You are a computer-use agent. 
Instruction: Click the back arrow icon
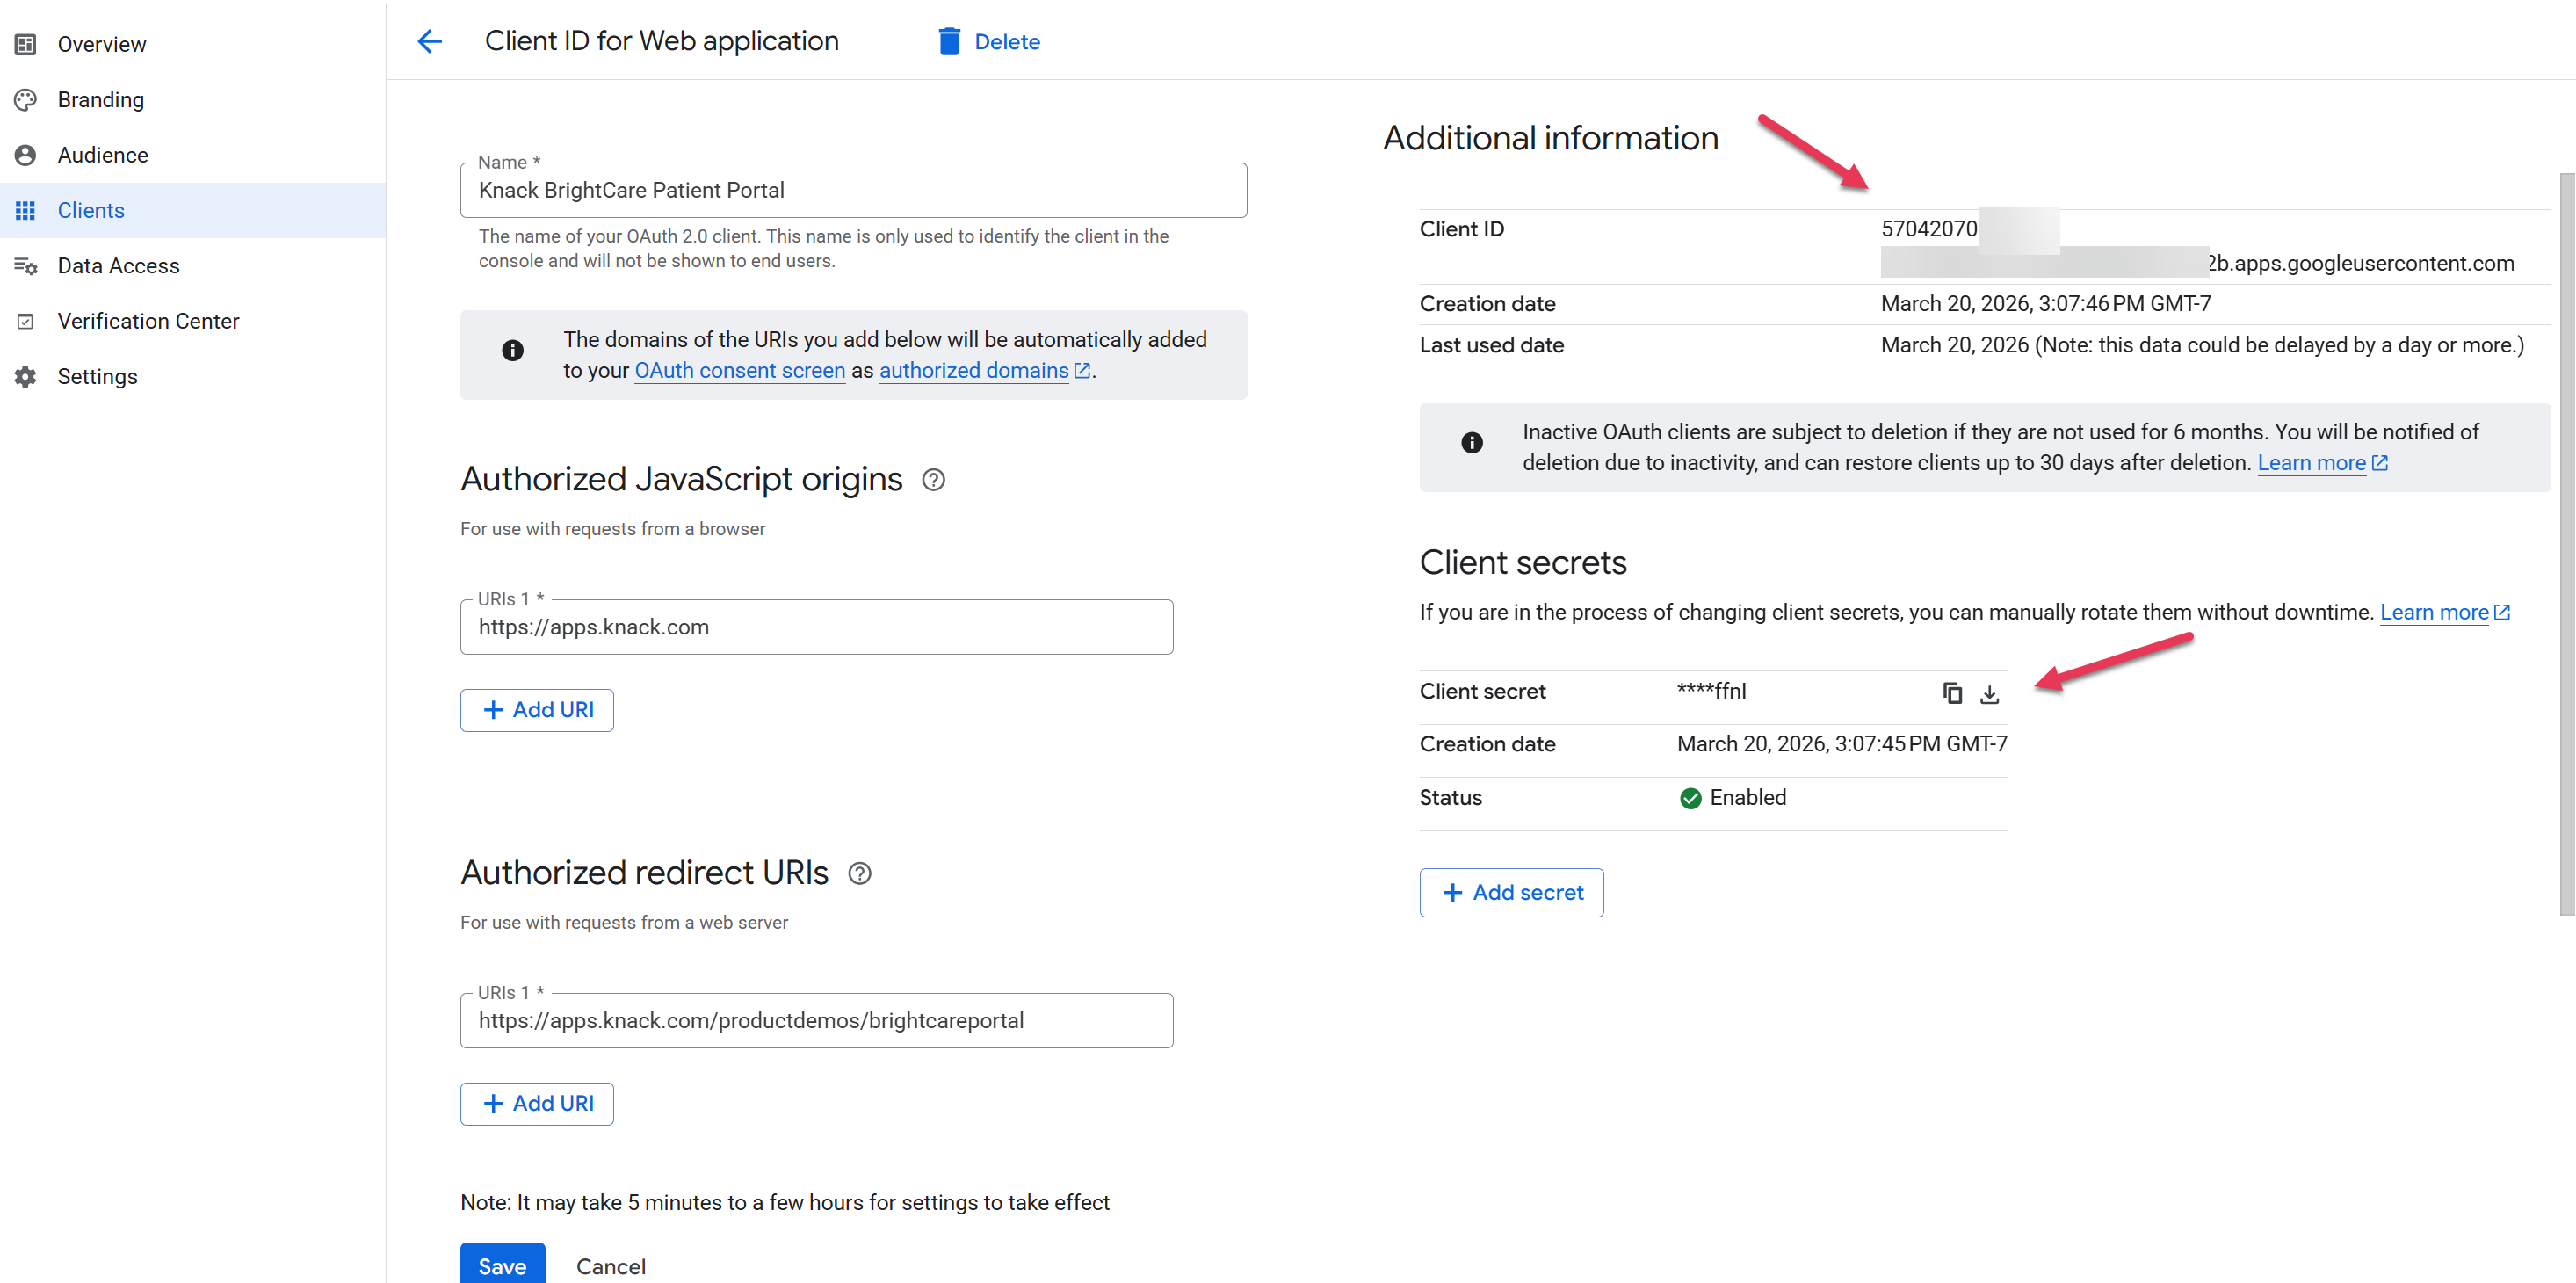coord(429,41)
